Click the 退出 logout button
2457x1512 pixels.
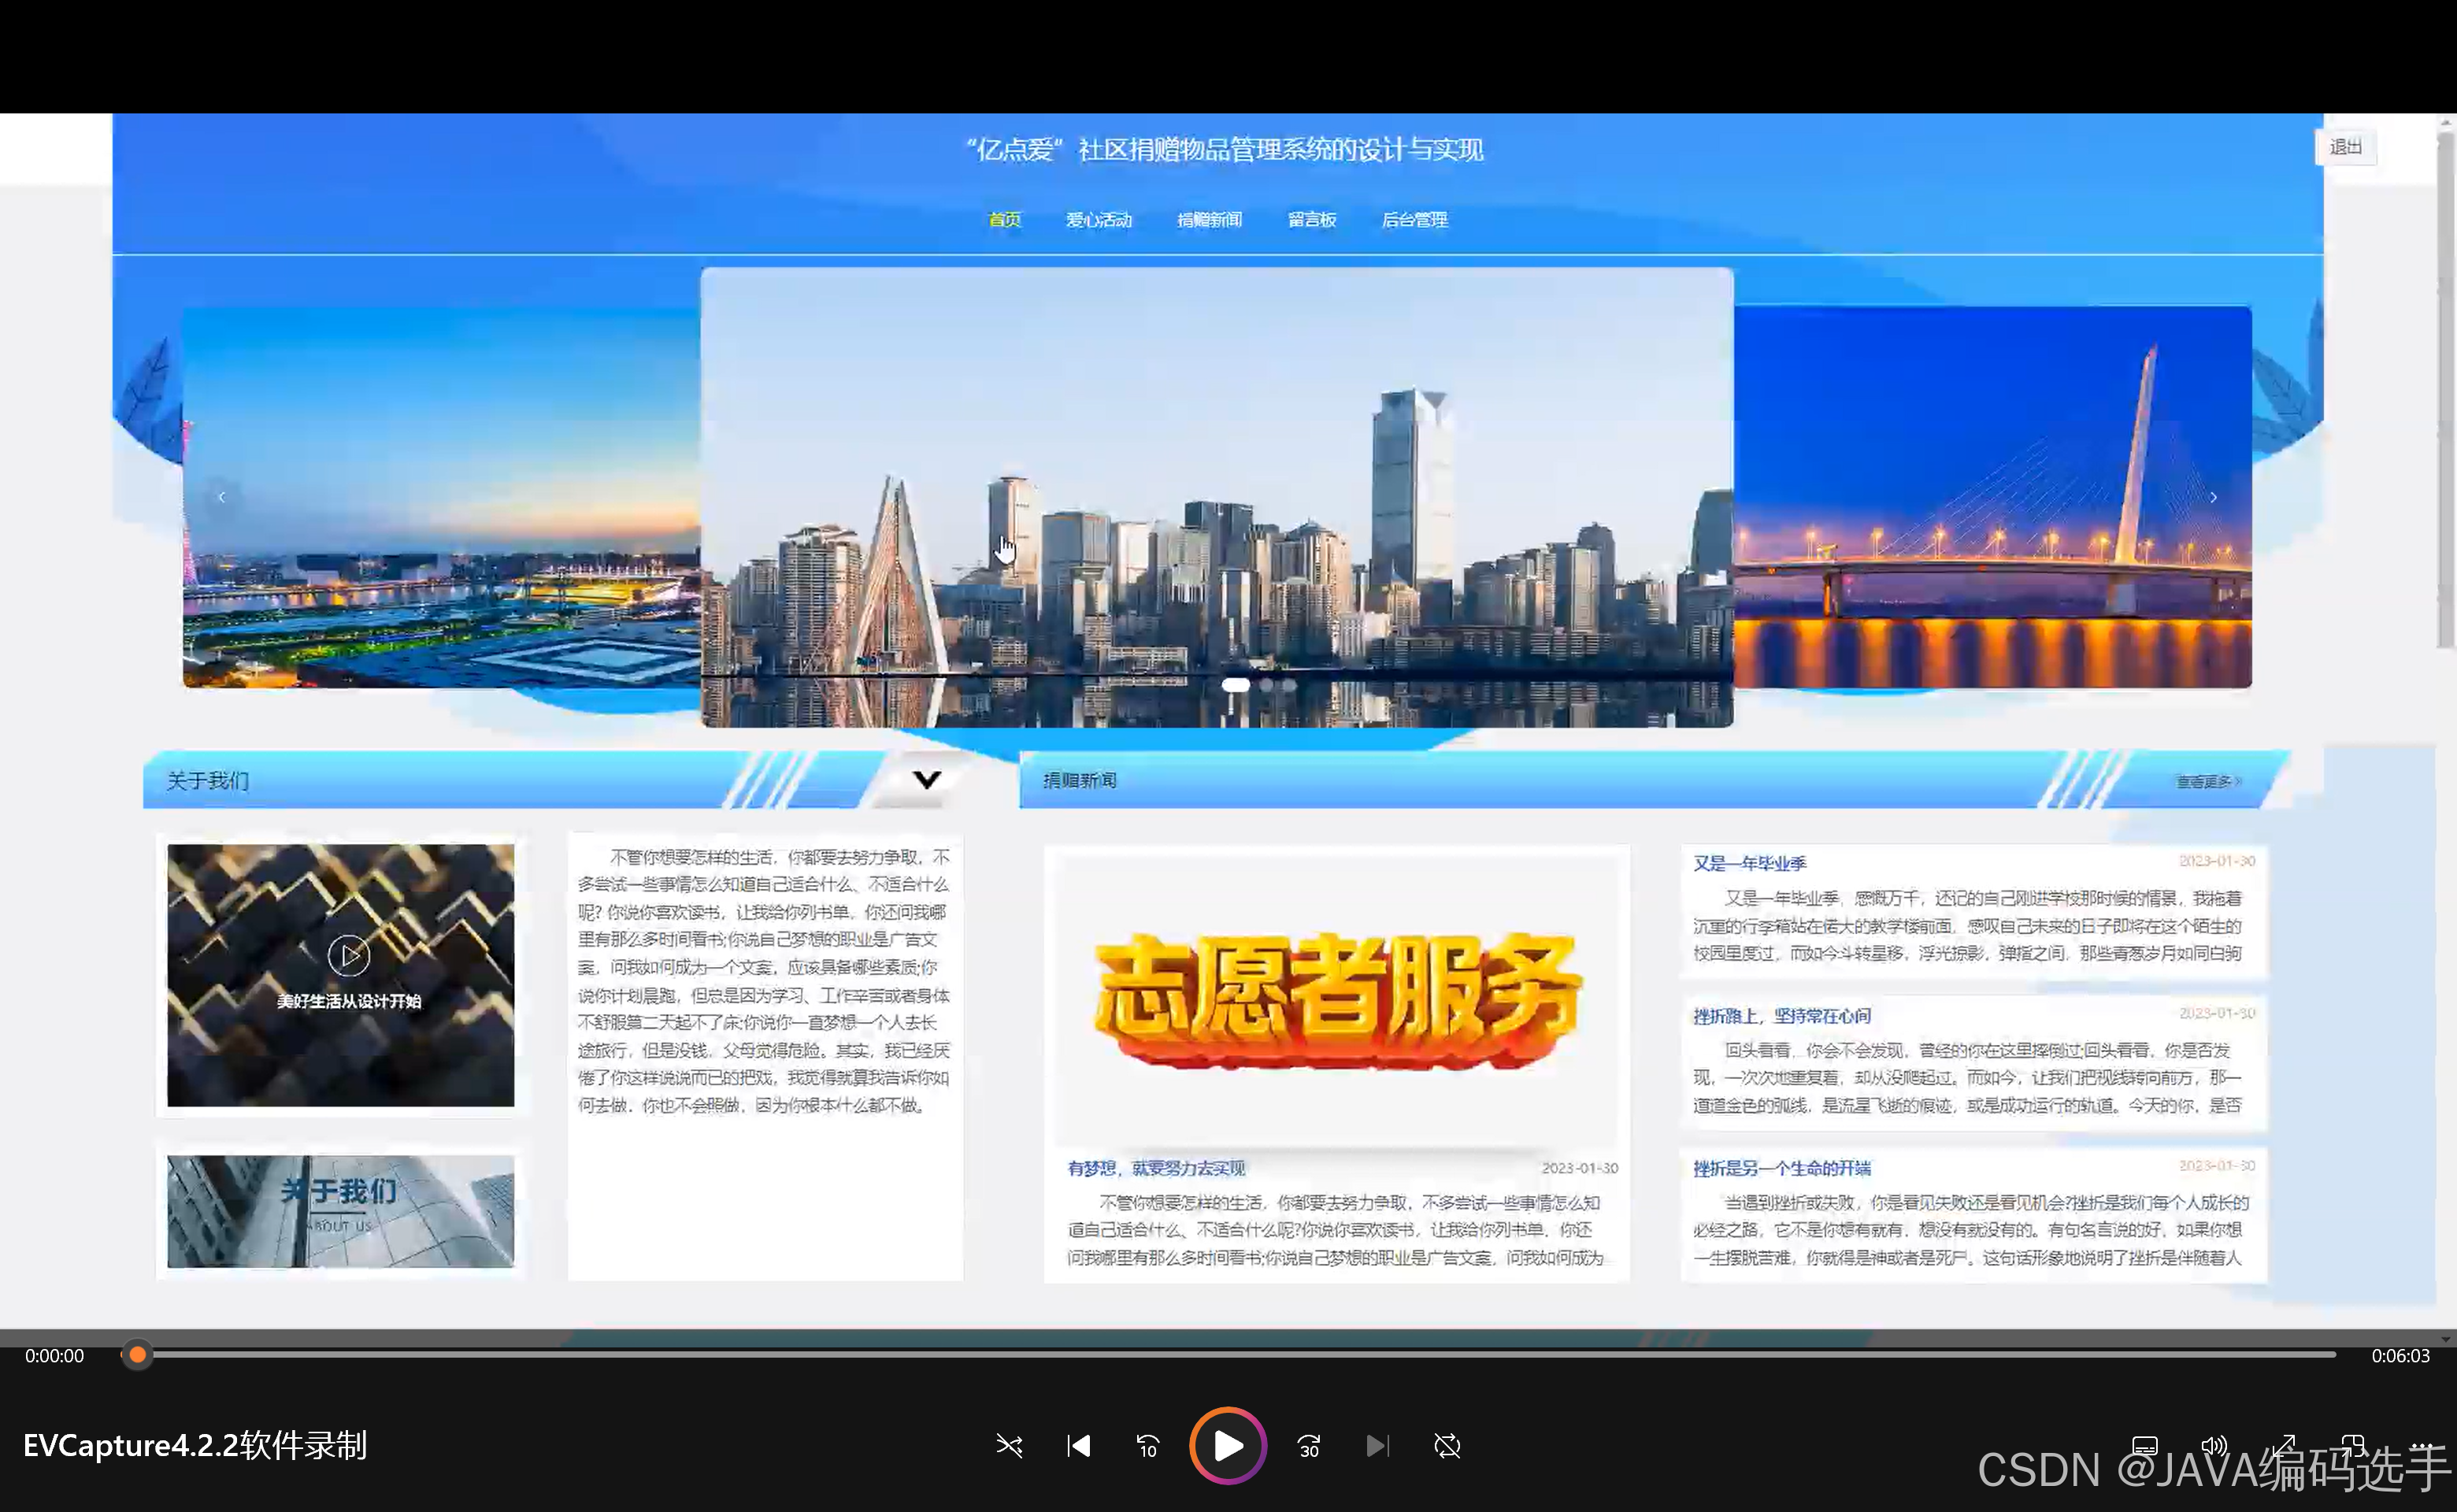[x=2345, y=147]
